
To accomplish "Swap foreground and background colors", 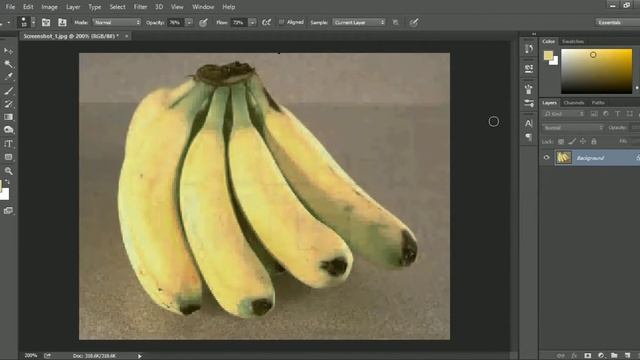I will pos(7,182).
